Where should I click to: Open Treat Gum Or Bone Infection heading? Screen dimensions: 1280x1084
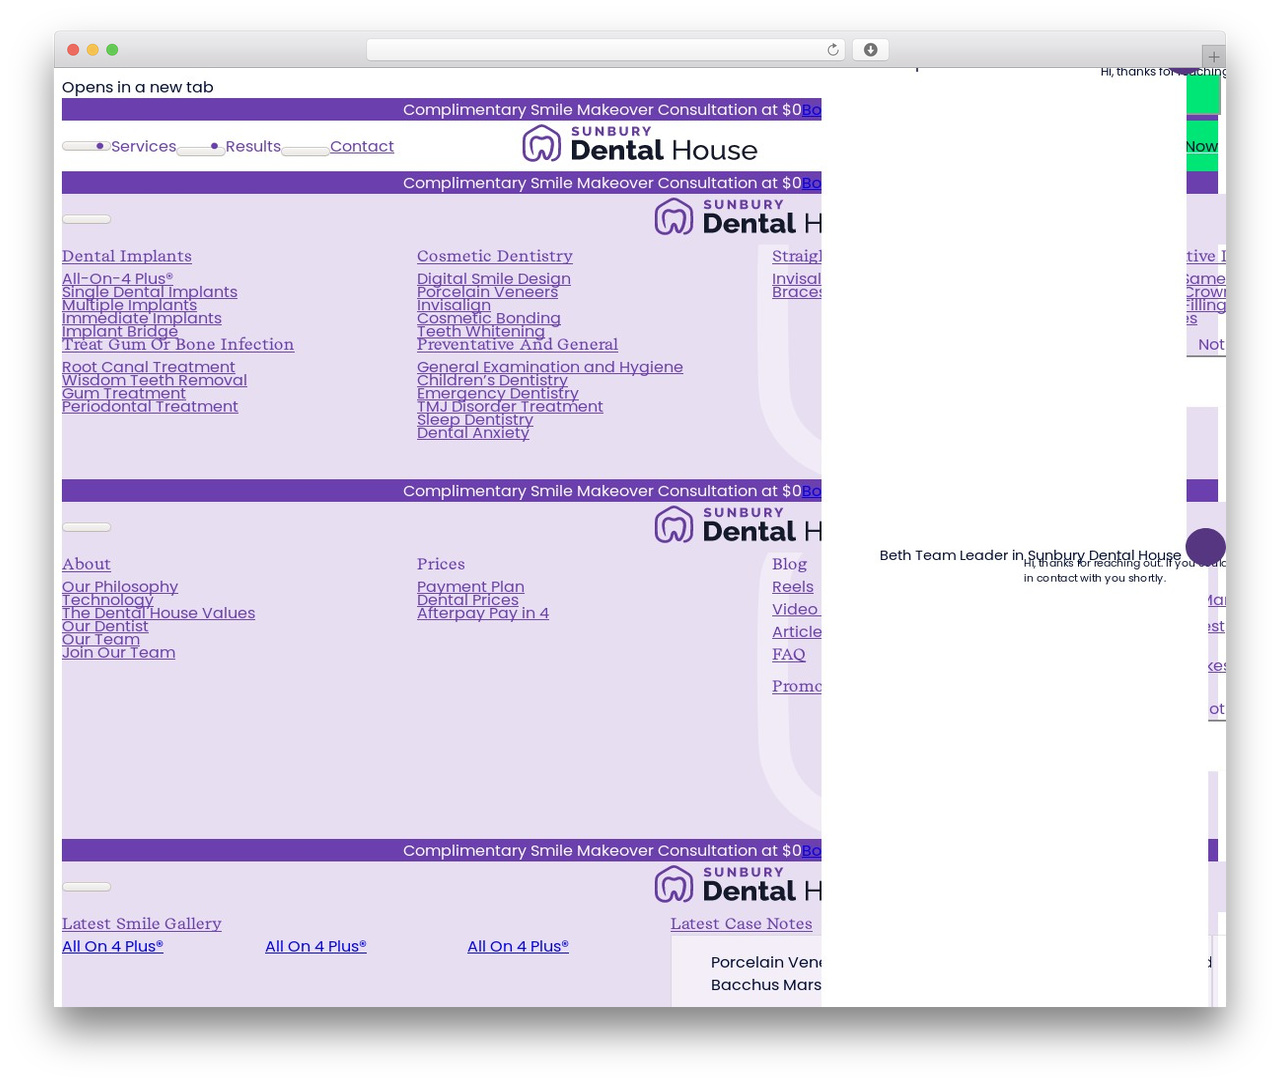(x=178, y=344)
